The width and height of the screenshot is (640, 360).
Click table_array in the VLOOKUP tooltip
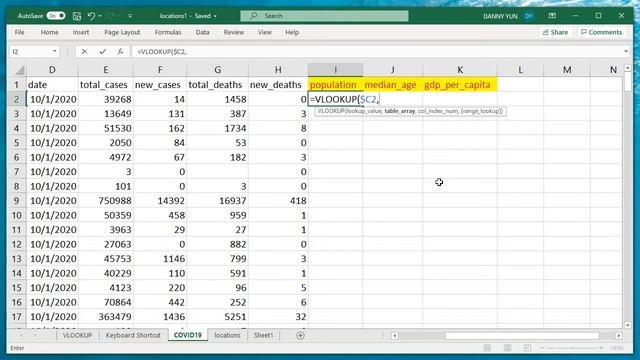tap(399, 111)
